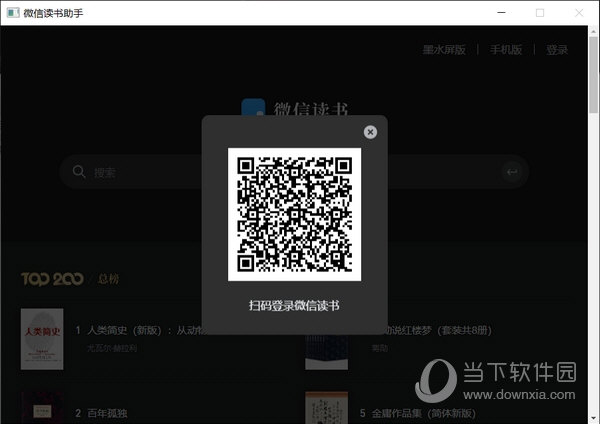Close the QR code login popup
600x424 pixels.
click(370, 132)
